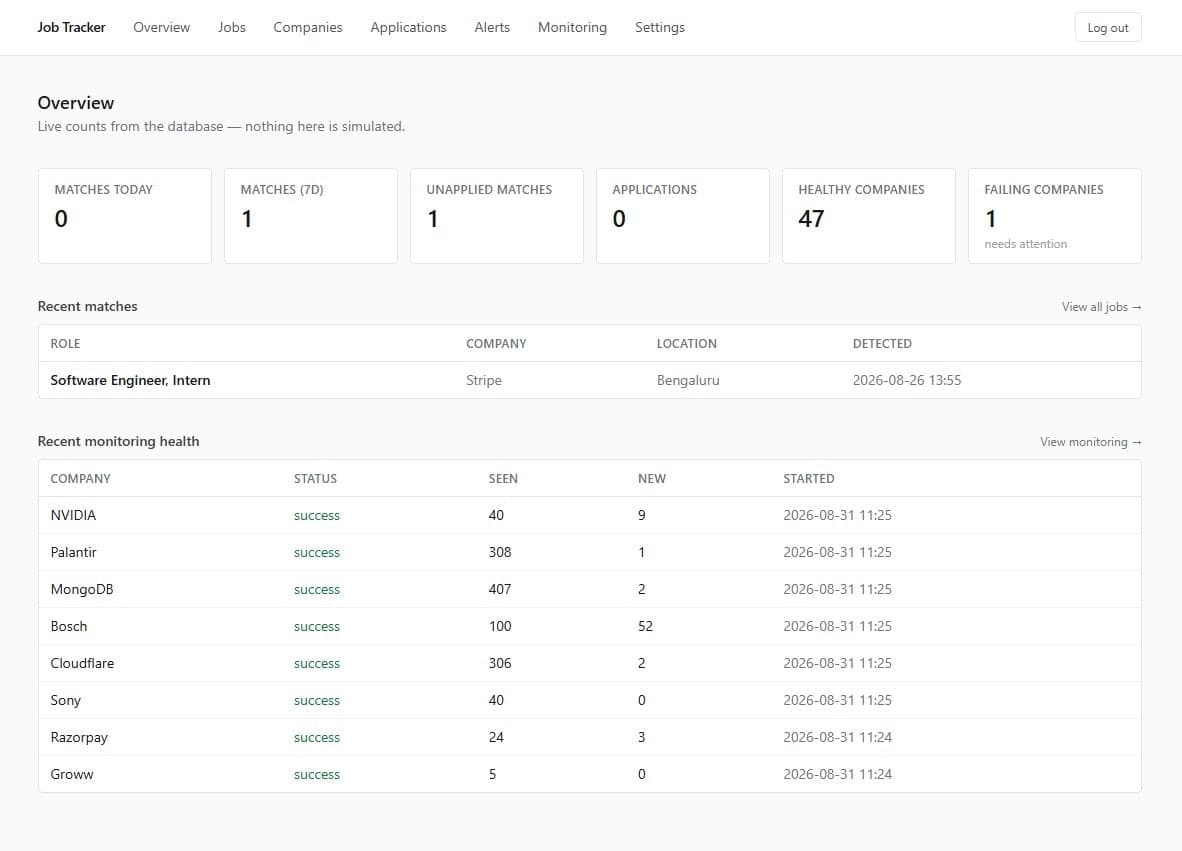Image resolution: width=1182 pixels, height=851 pixels.
Task: Click the seen count 306 for Cloudflare
Action: coord(500,663)
